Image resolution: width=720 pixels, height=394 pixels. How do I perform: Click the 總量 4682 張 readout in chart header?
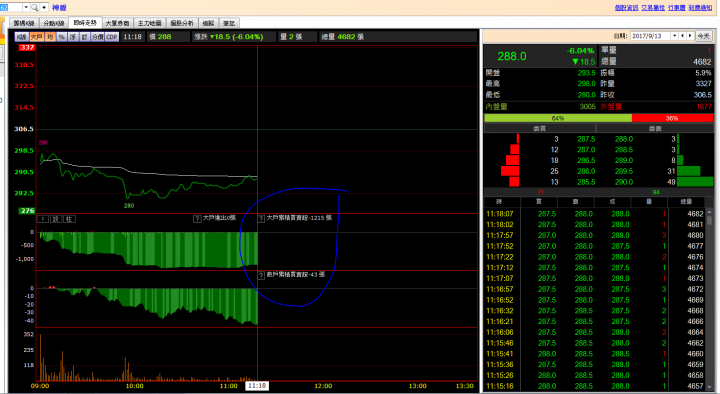pyautogui.click(x=343, y=37)
